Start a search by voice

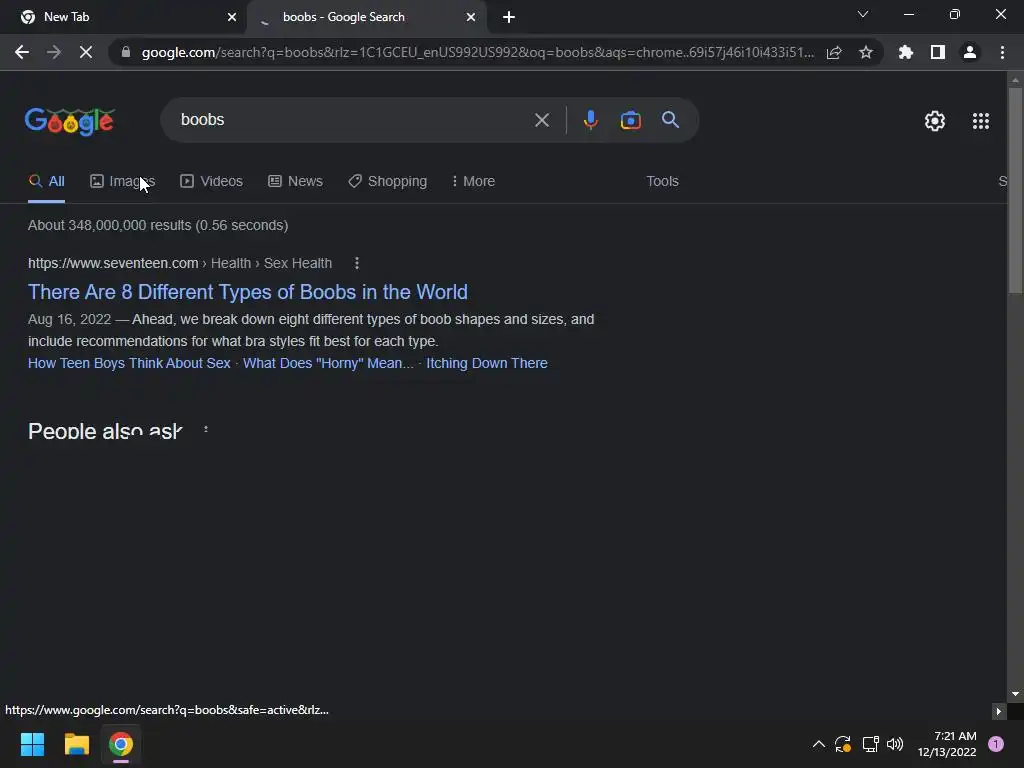pos(590,120)
